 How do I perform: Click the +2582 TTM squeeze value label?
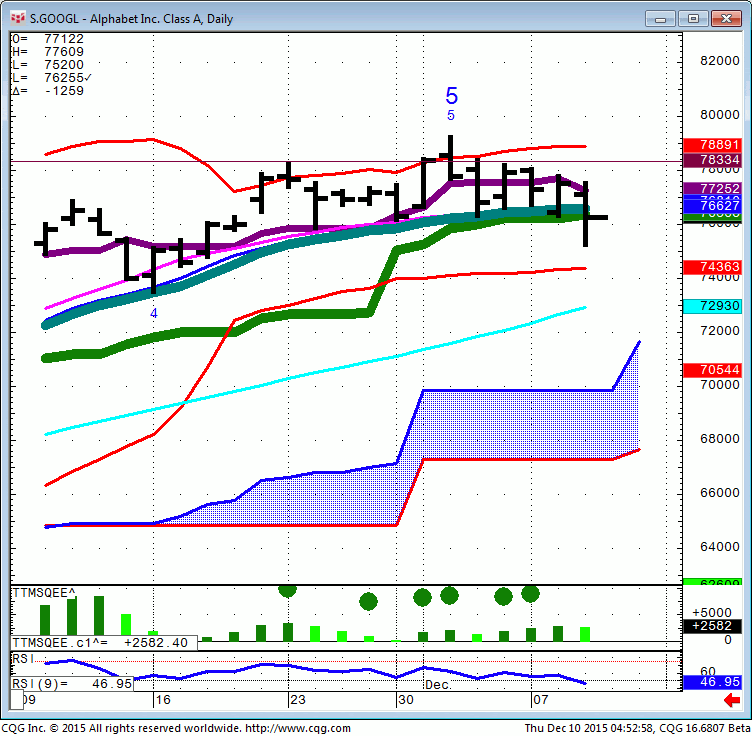click(712, 626)
